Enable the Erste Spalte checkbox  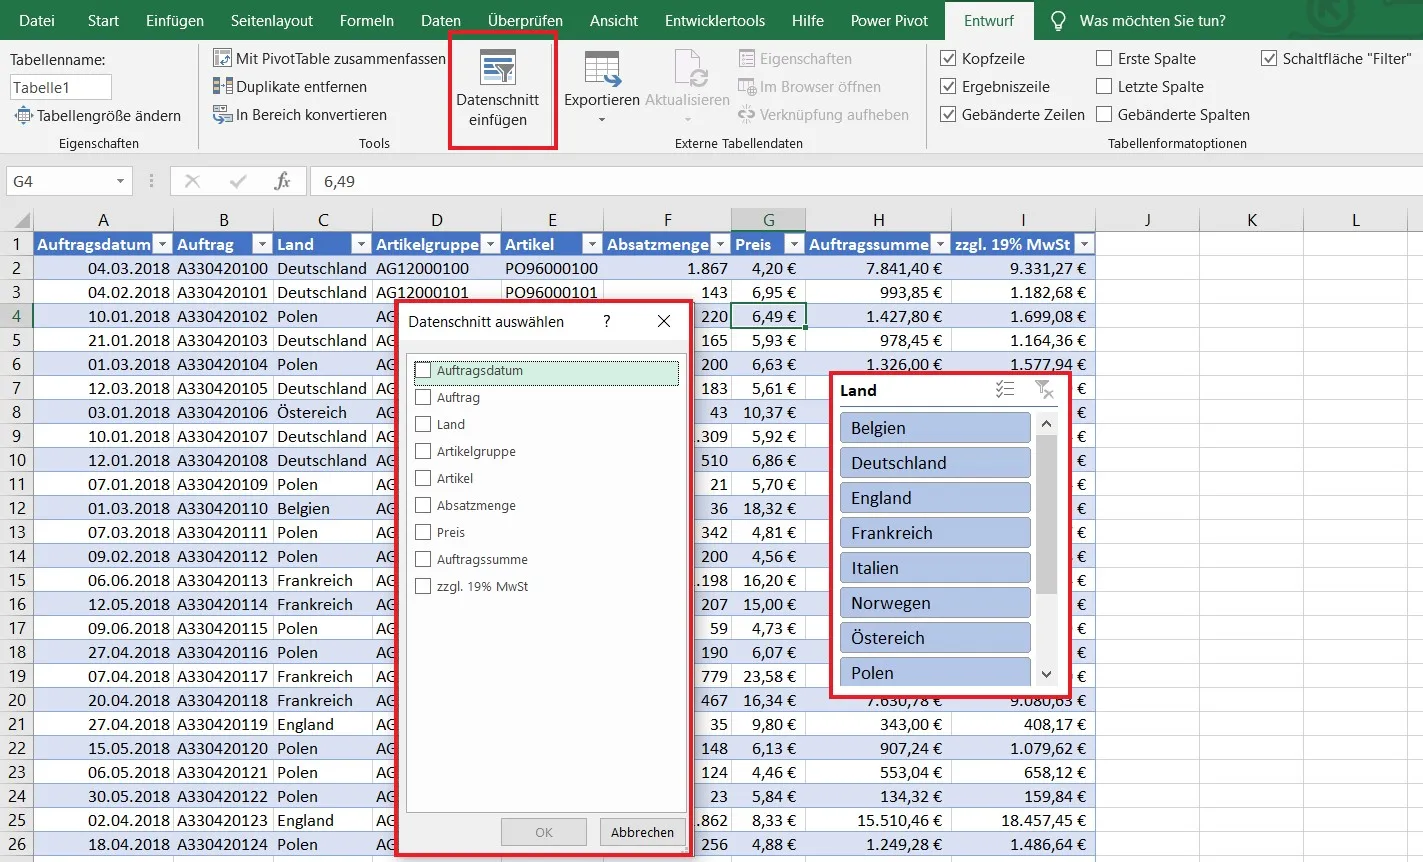pyautogui.click(x=1104, y=59)
